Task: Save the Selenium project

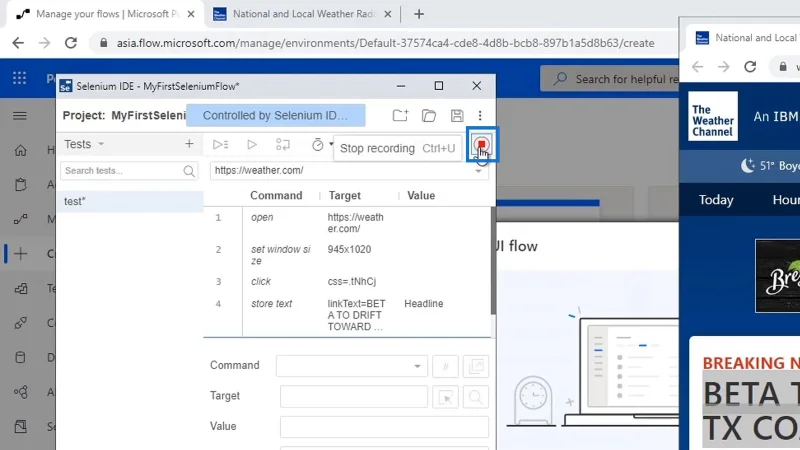Action: pos(457,115)
